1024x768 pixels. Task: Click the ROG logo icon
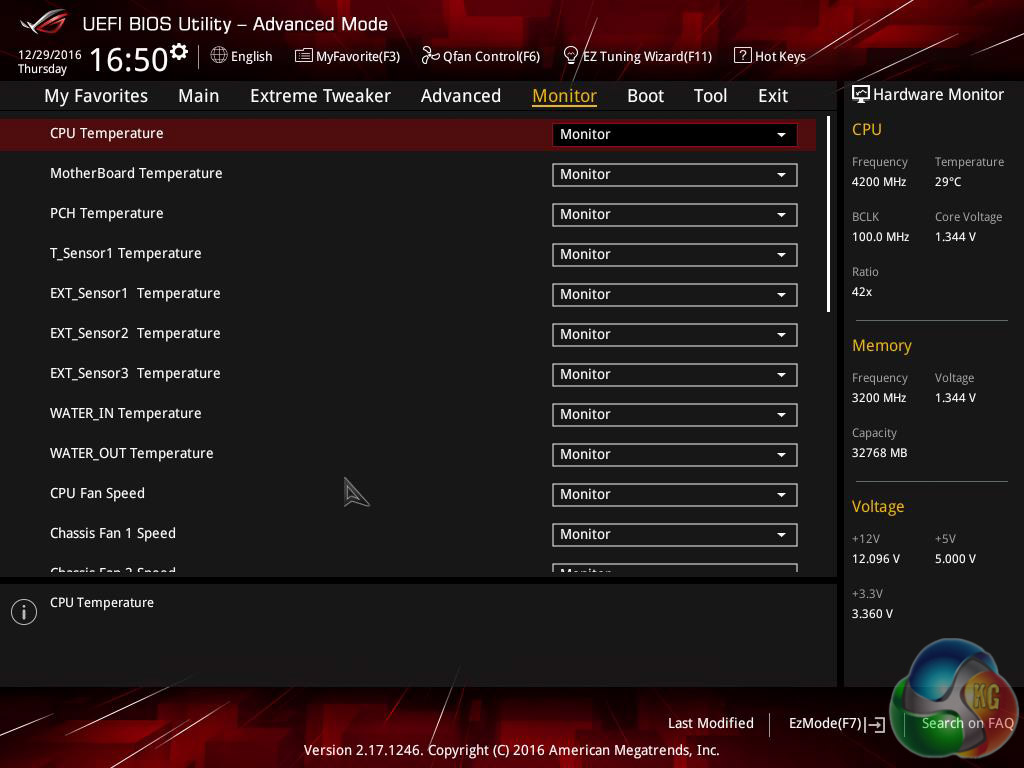click(x=43, y=22)
